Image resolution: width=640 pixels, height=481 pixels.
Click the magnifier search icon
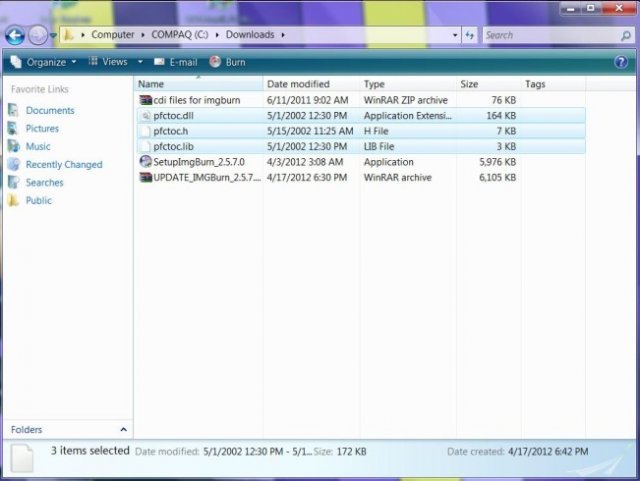click(626, 36)
